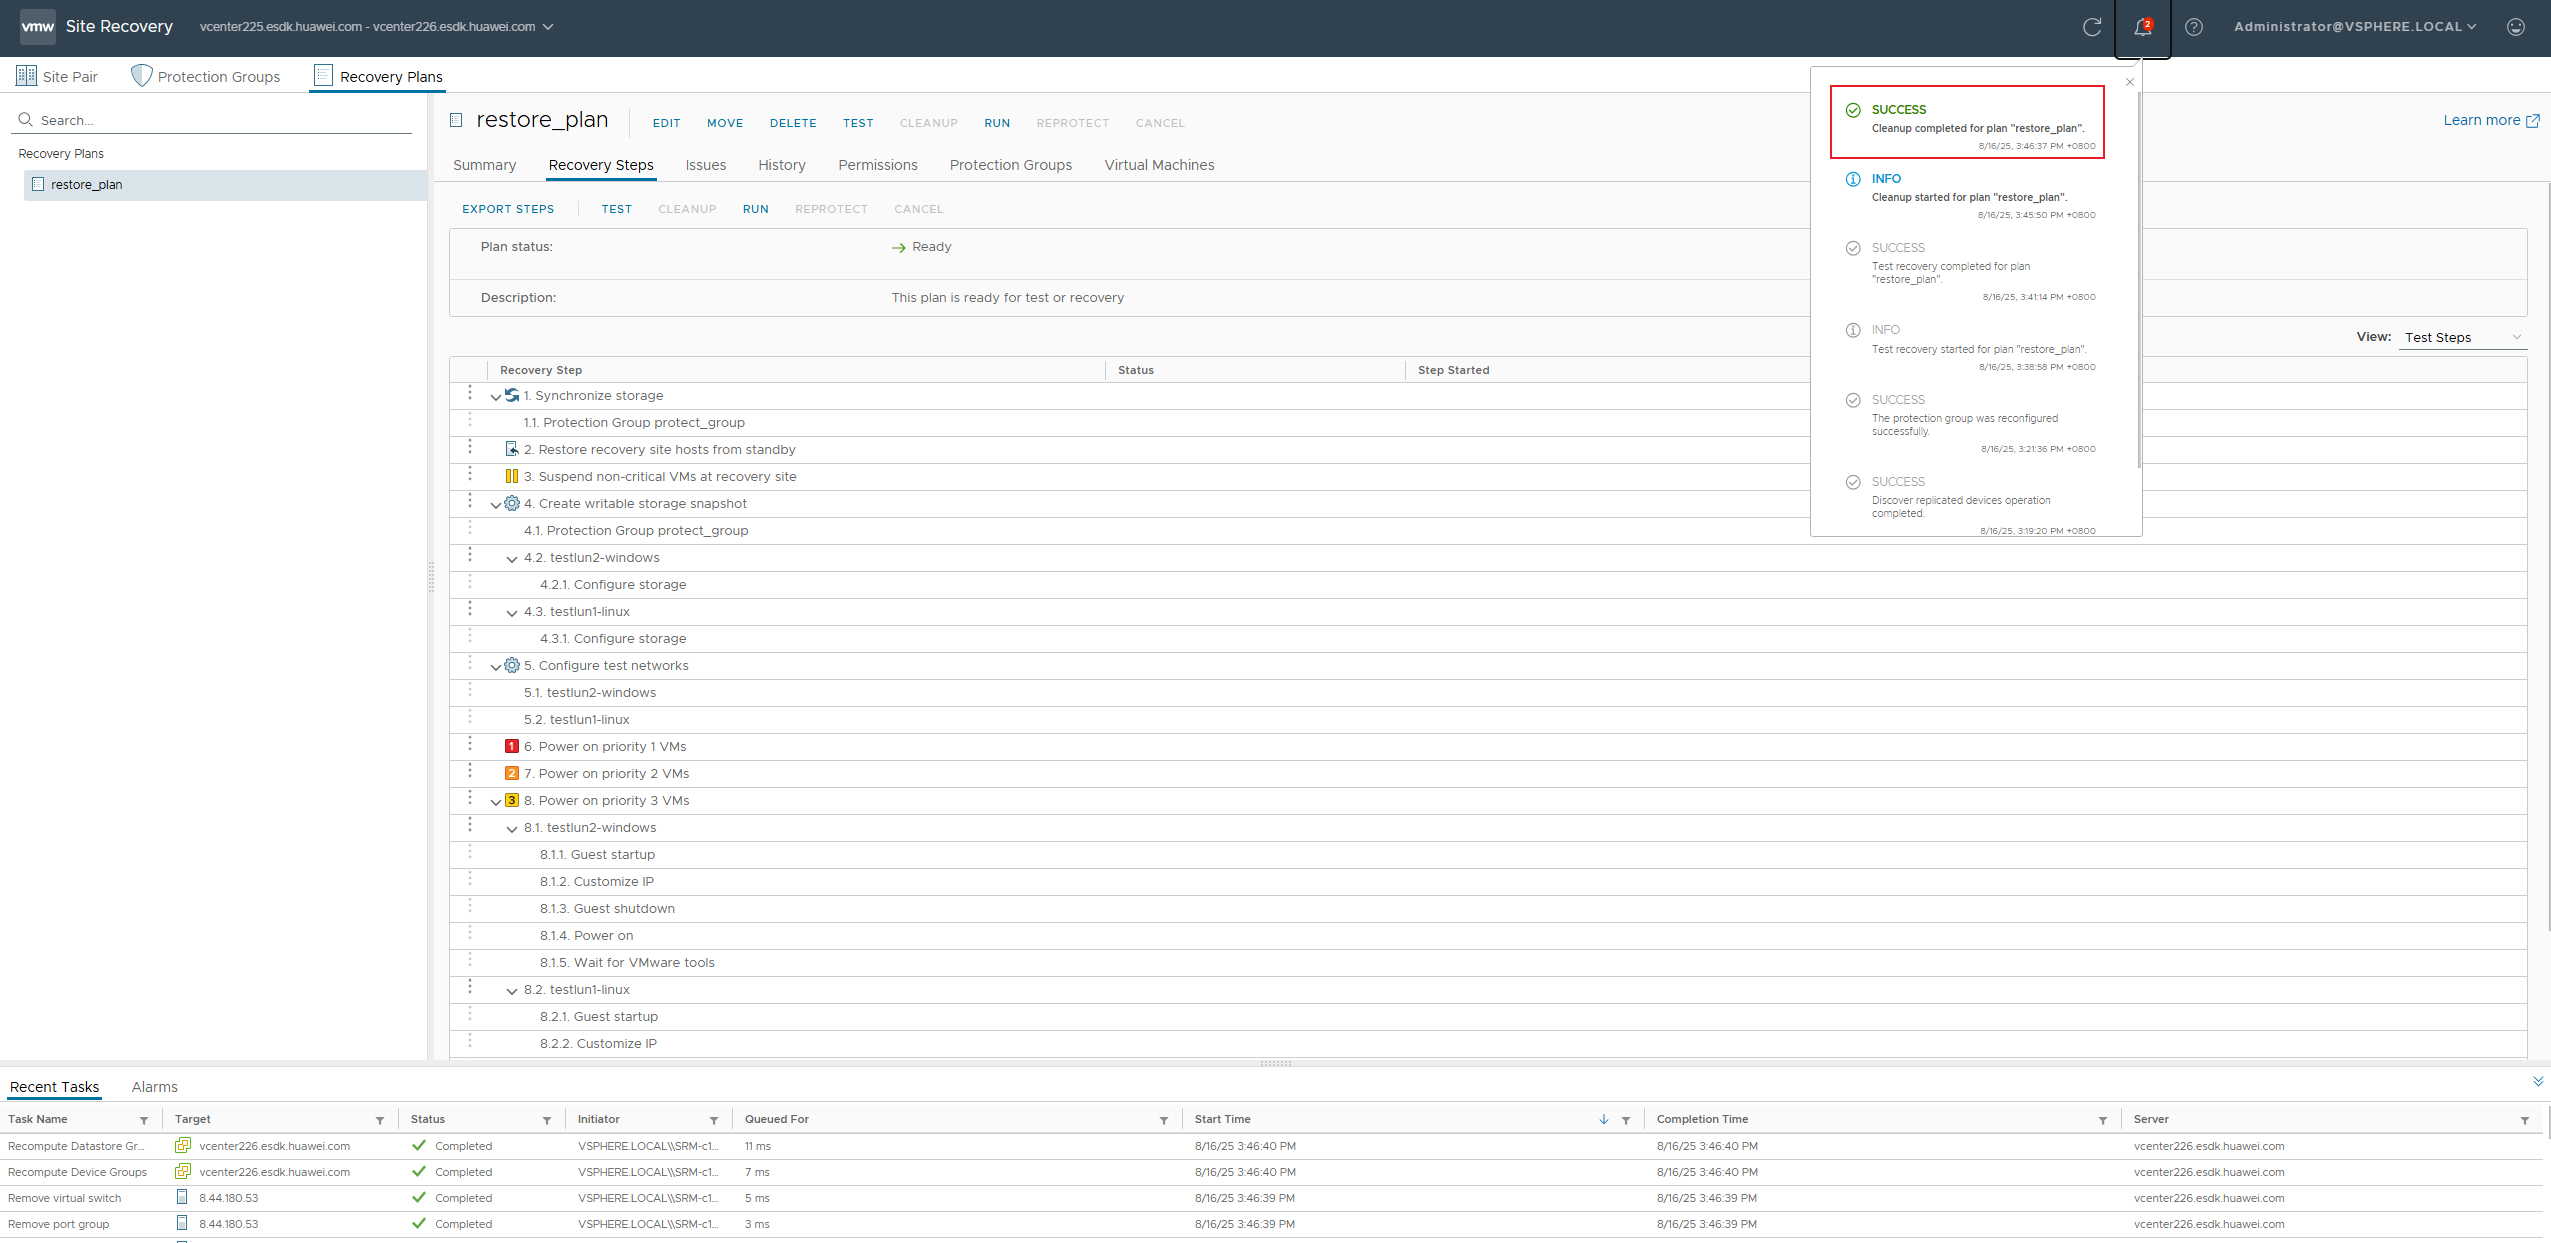Sort Start Time column descending arrow
Image resolution: width=2551 pixels, height=1243 pixels.
[1604, 1119]
